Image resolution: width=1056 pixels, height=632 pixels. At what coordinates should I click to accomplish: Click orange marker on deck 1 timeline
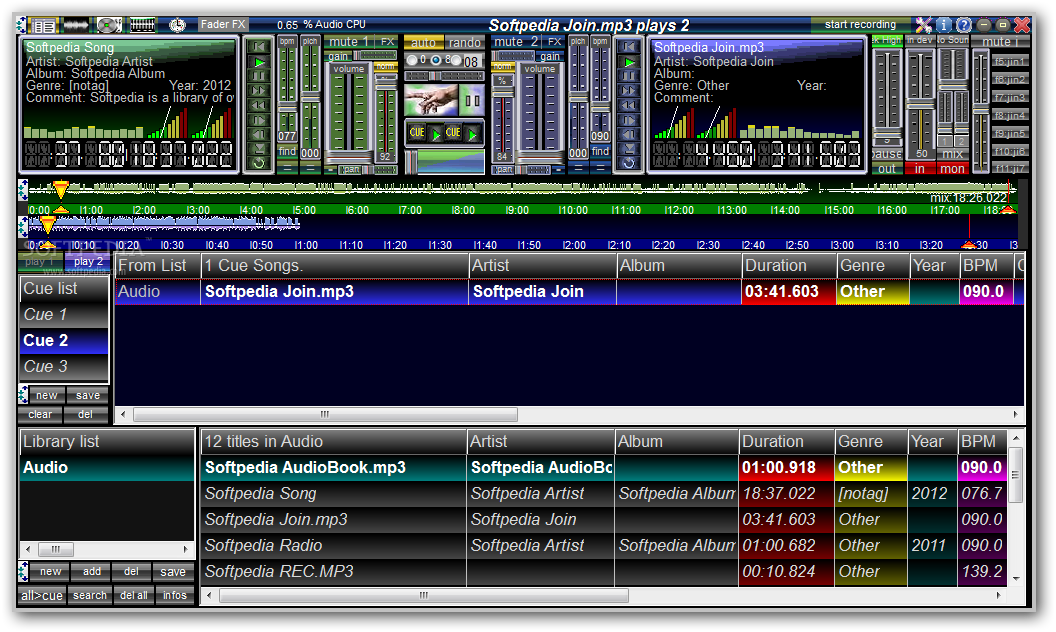pyautogui.click(x=61, y=189)
